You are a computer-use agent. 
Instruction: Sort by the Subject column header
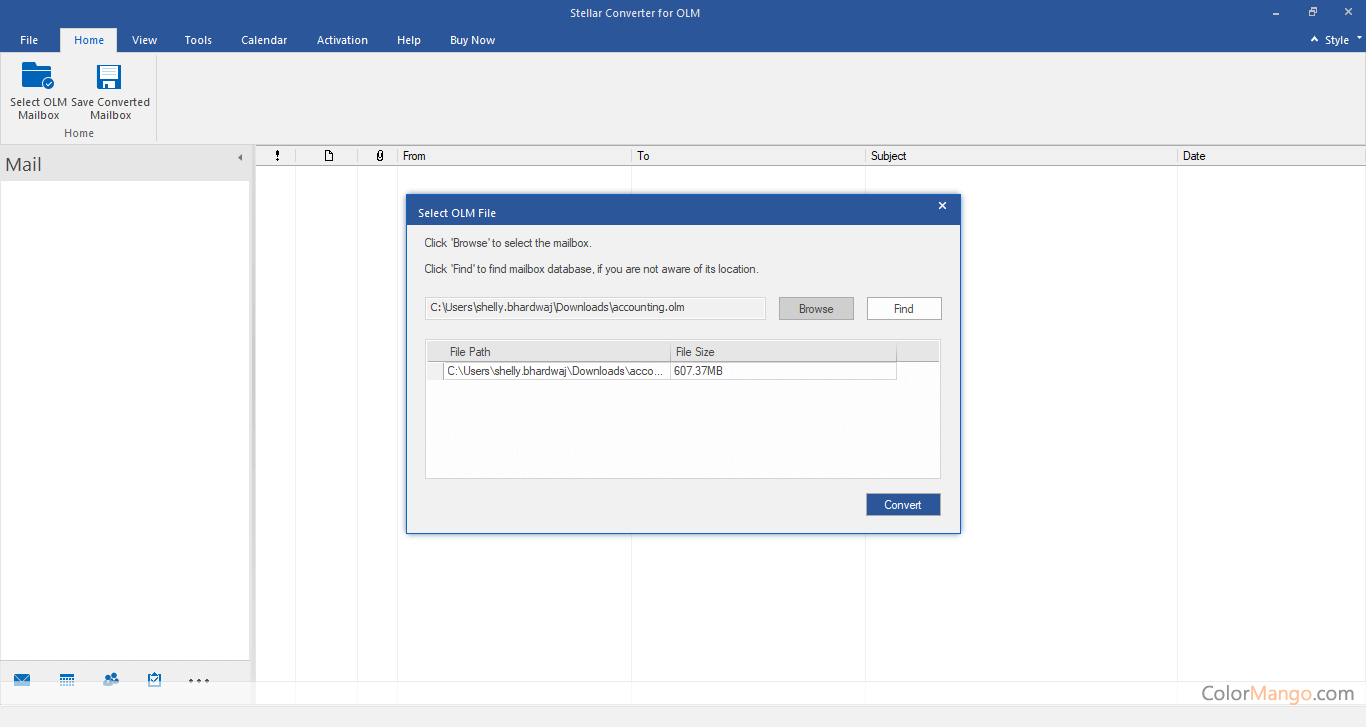tap(1021, 156)
